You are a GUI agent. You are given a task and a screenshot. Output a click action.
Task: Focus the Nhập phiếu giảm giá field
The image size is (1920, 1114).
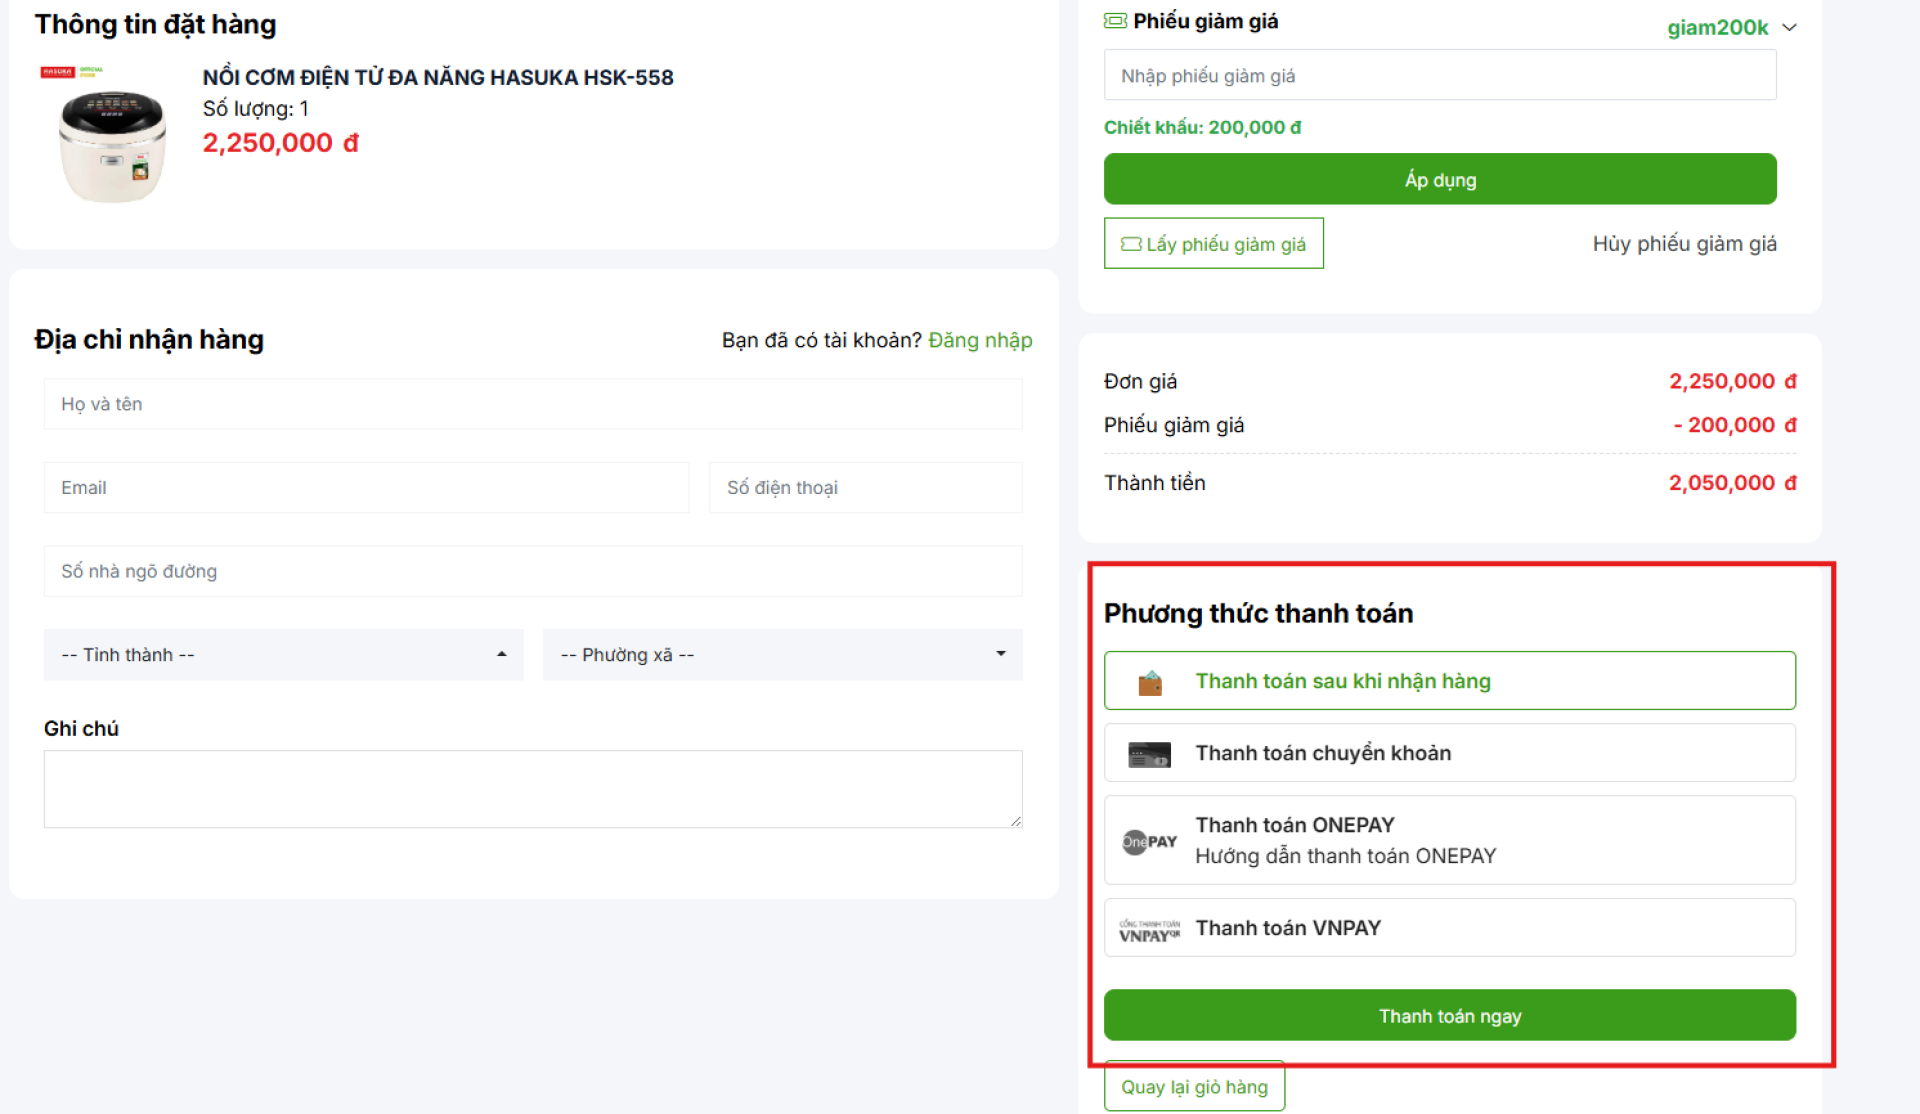pyautogui.click(x=1440, y=75)
